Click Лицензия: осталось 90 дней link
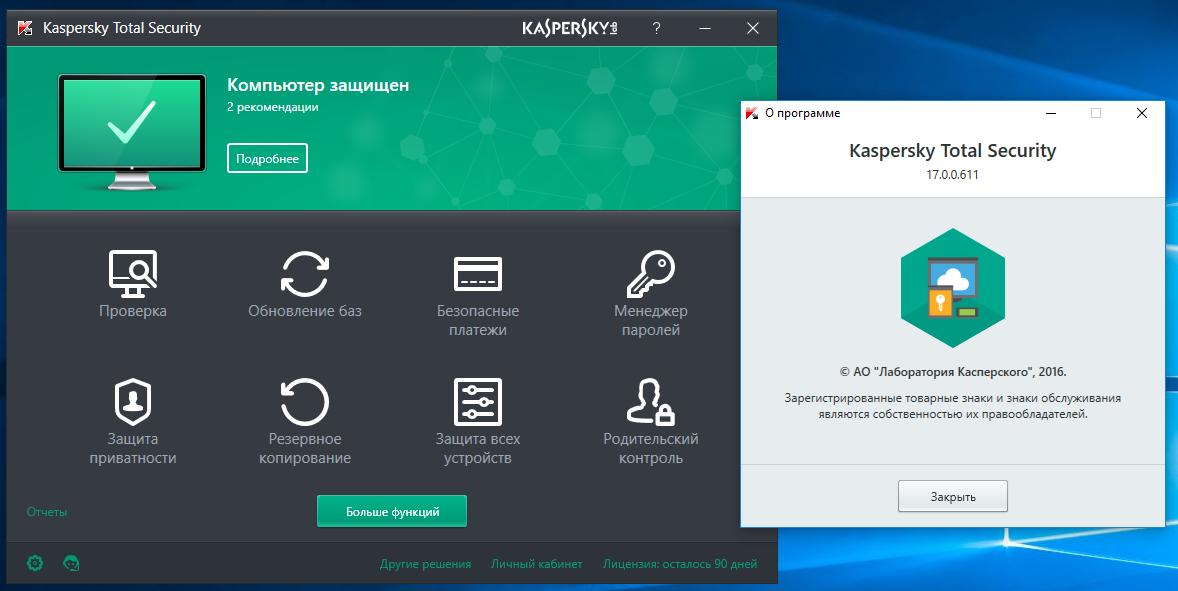The height and width of the screenshot is (591, 1178). (680, 563)
